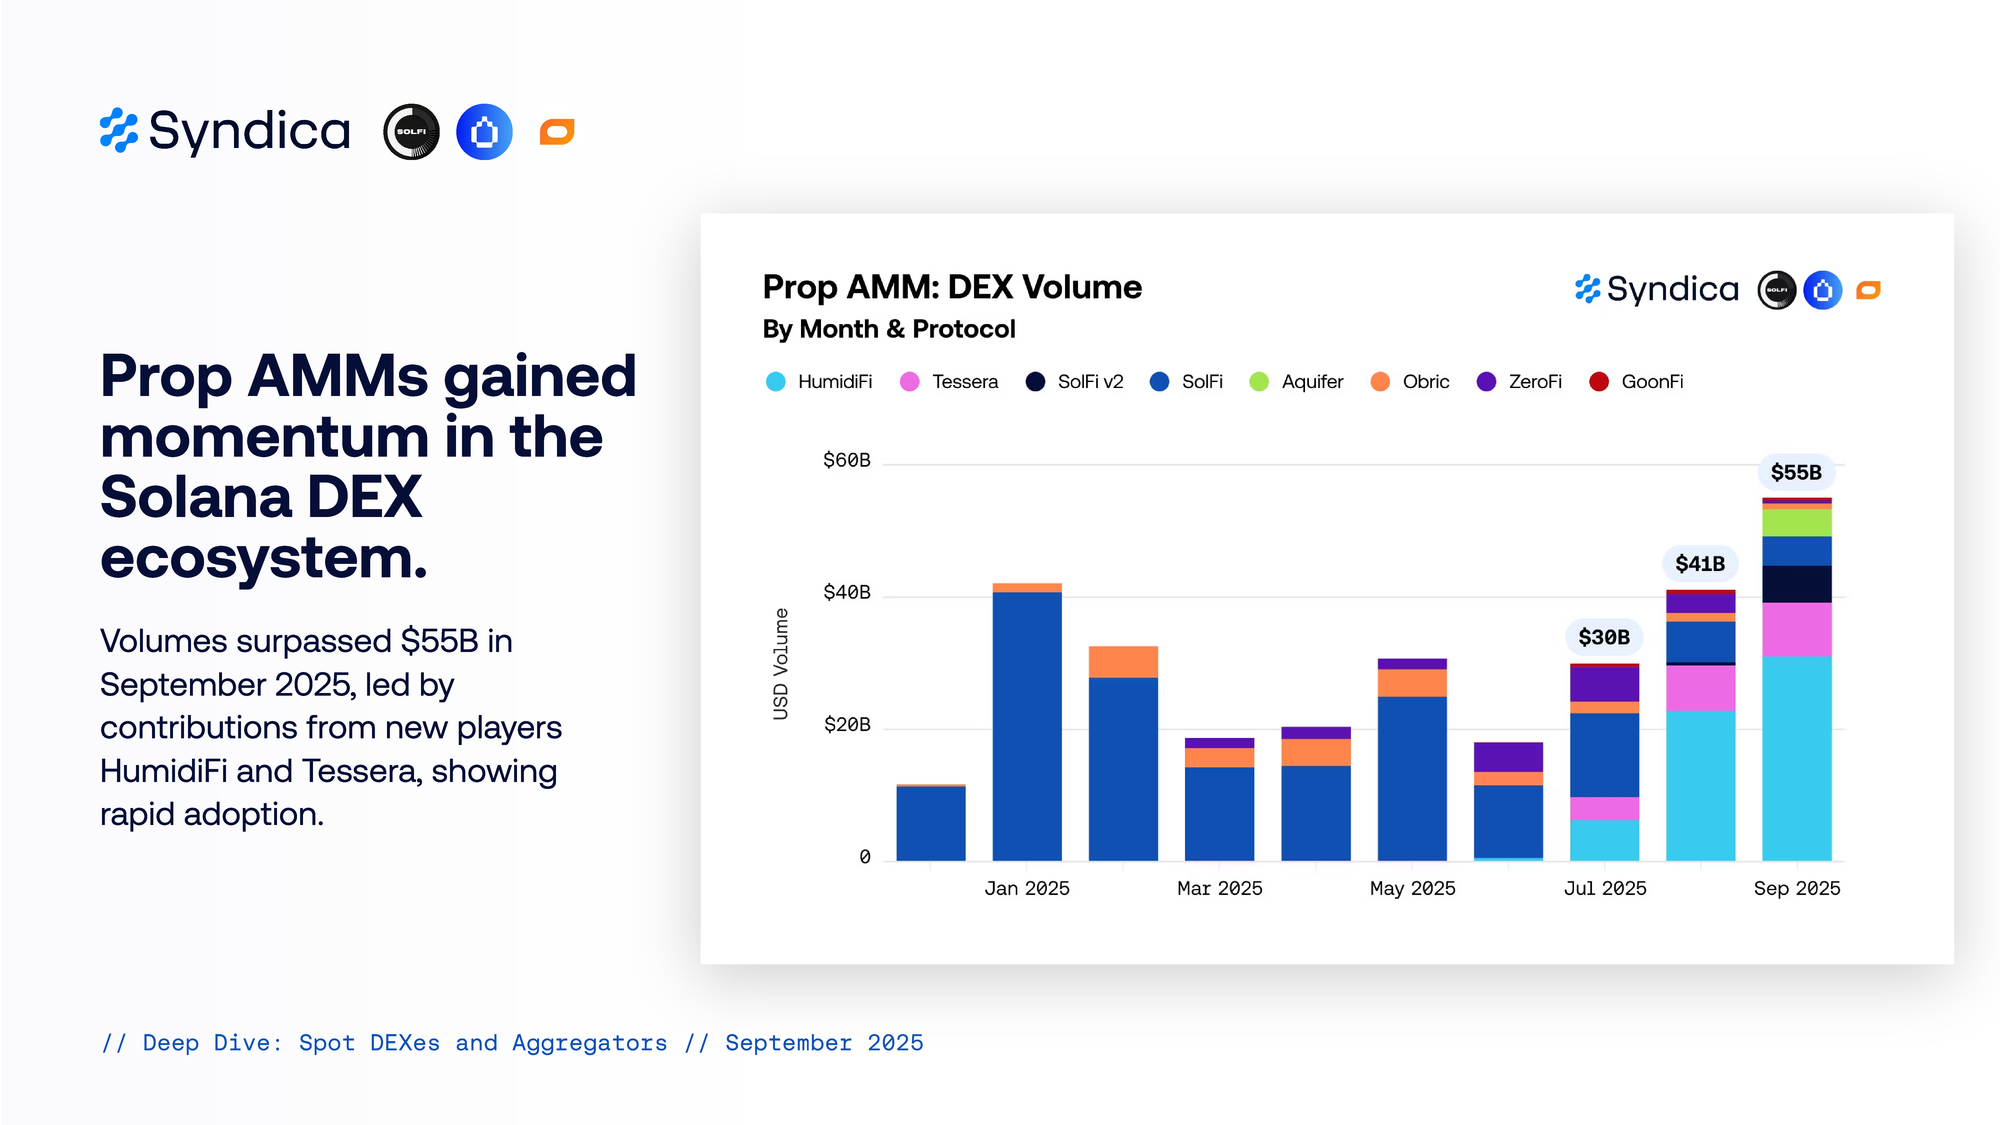Image resolution: width=2000 pixels, height=1125 pixels.
Task: Click the small SolFi logo inside the chart card
Action: coord(1776,290)
